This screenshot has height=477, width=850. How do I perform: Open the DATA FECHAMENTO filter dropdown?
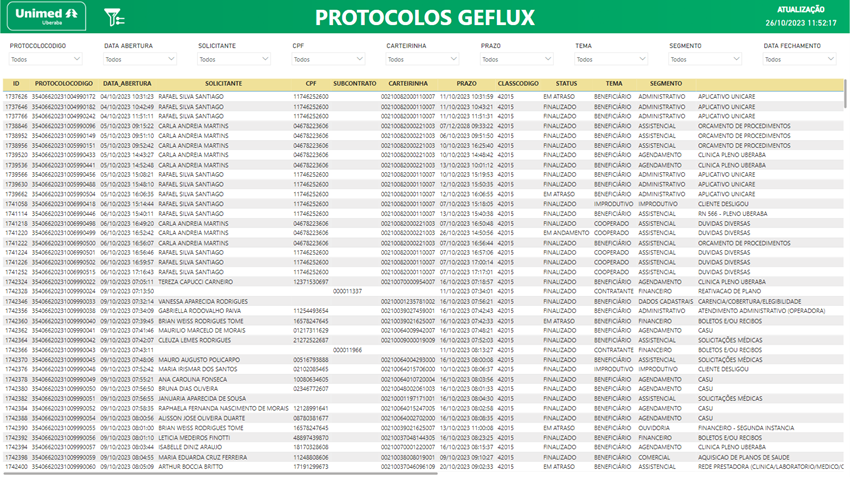[x=800, y=59]
